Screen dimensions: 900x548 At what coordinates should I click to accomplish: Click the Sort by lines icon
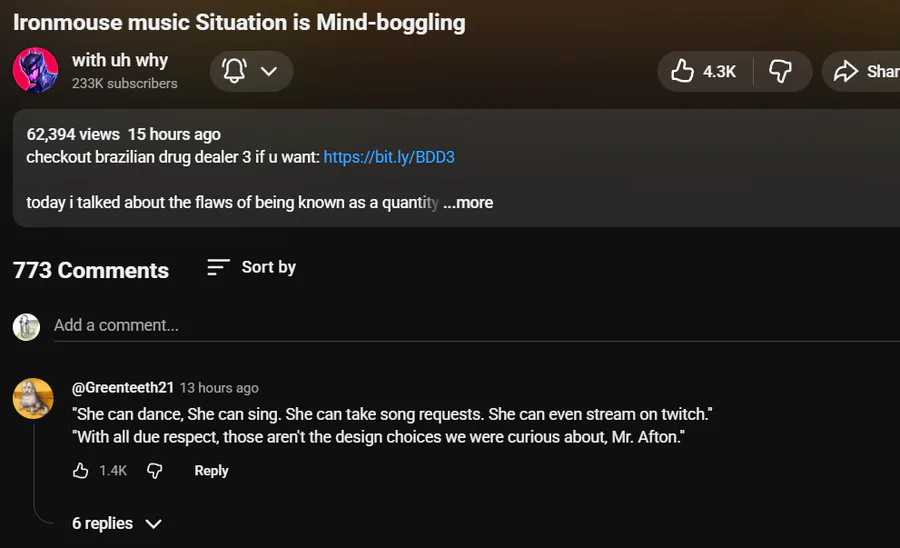tap(218, 267)
